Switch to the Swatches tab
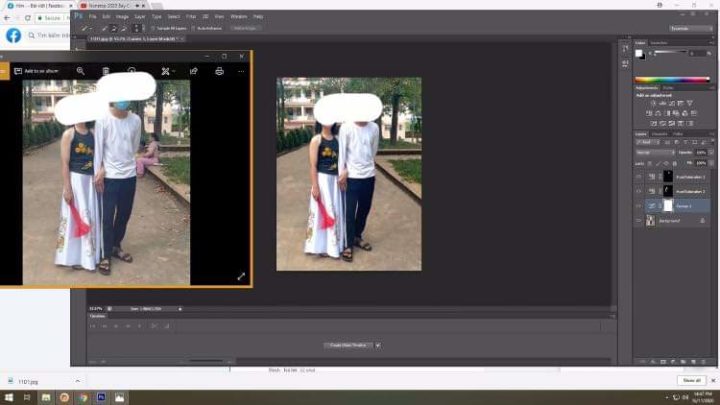This screenshot has width=720, height=405. [x=658, y=43]
